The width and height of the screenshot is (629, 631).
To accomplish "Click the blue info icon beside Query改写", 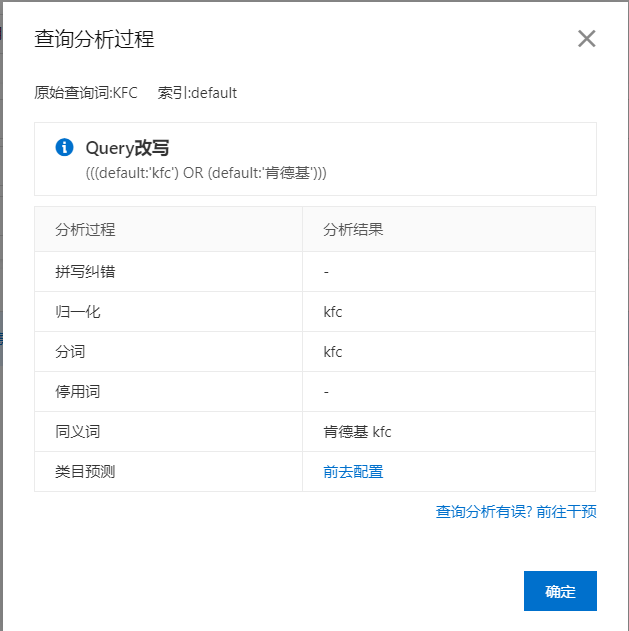I will 64,147.
